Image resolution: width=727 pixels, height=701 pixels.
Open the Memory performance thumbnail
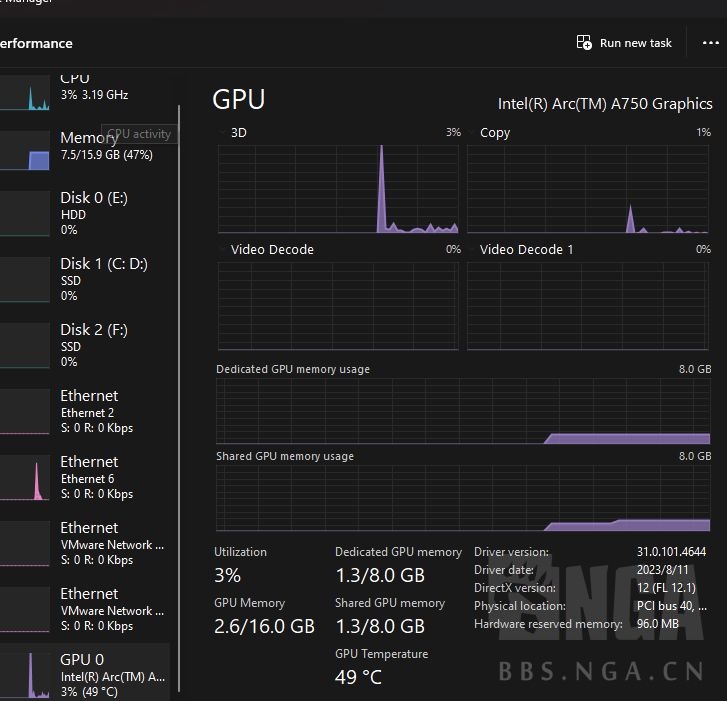point(25,151)
